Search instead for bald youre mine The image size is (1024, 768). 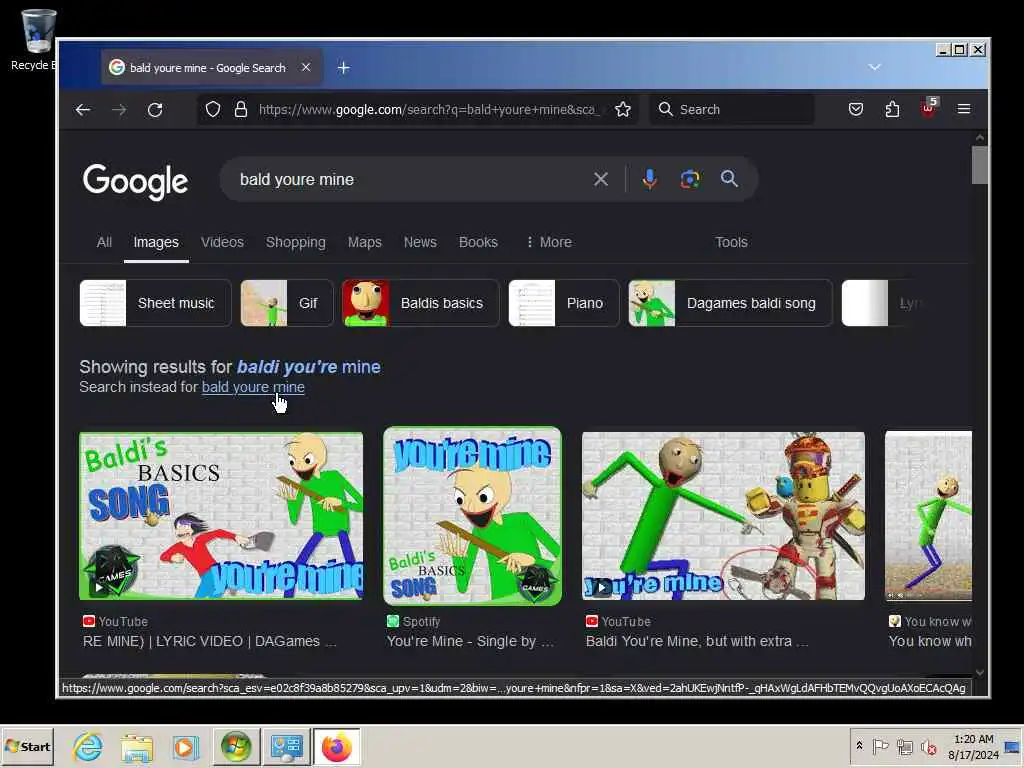click(253, 387)
